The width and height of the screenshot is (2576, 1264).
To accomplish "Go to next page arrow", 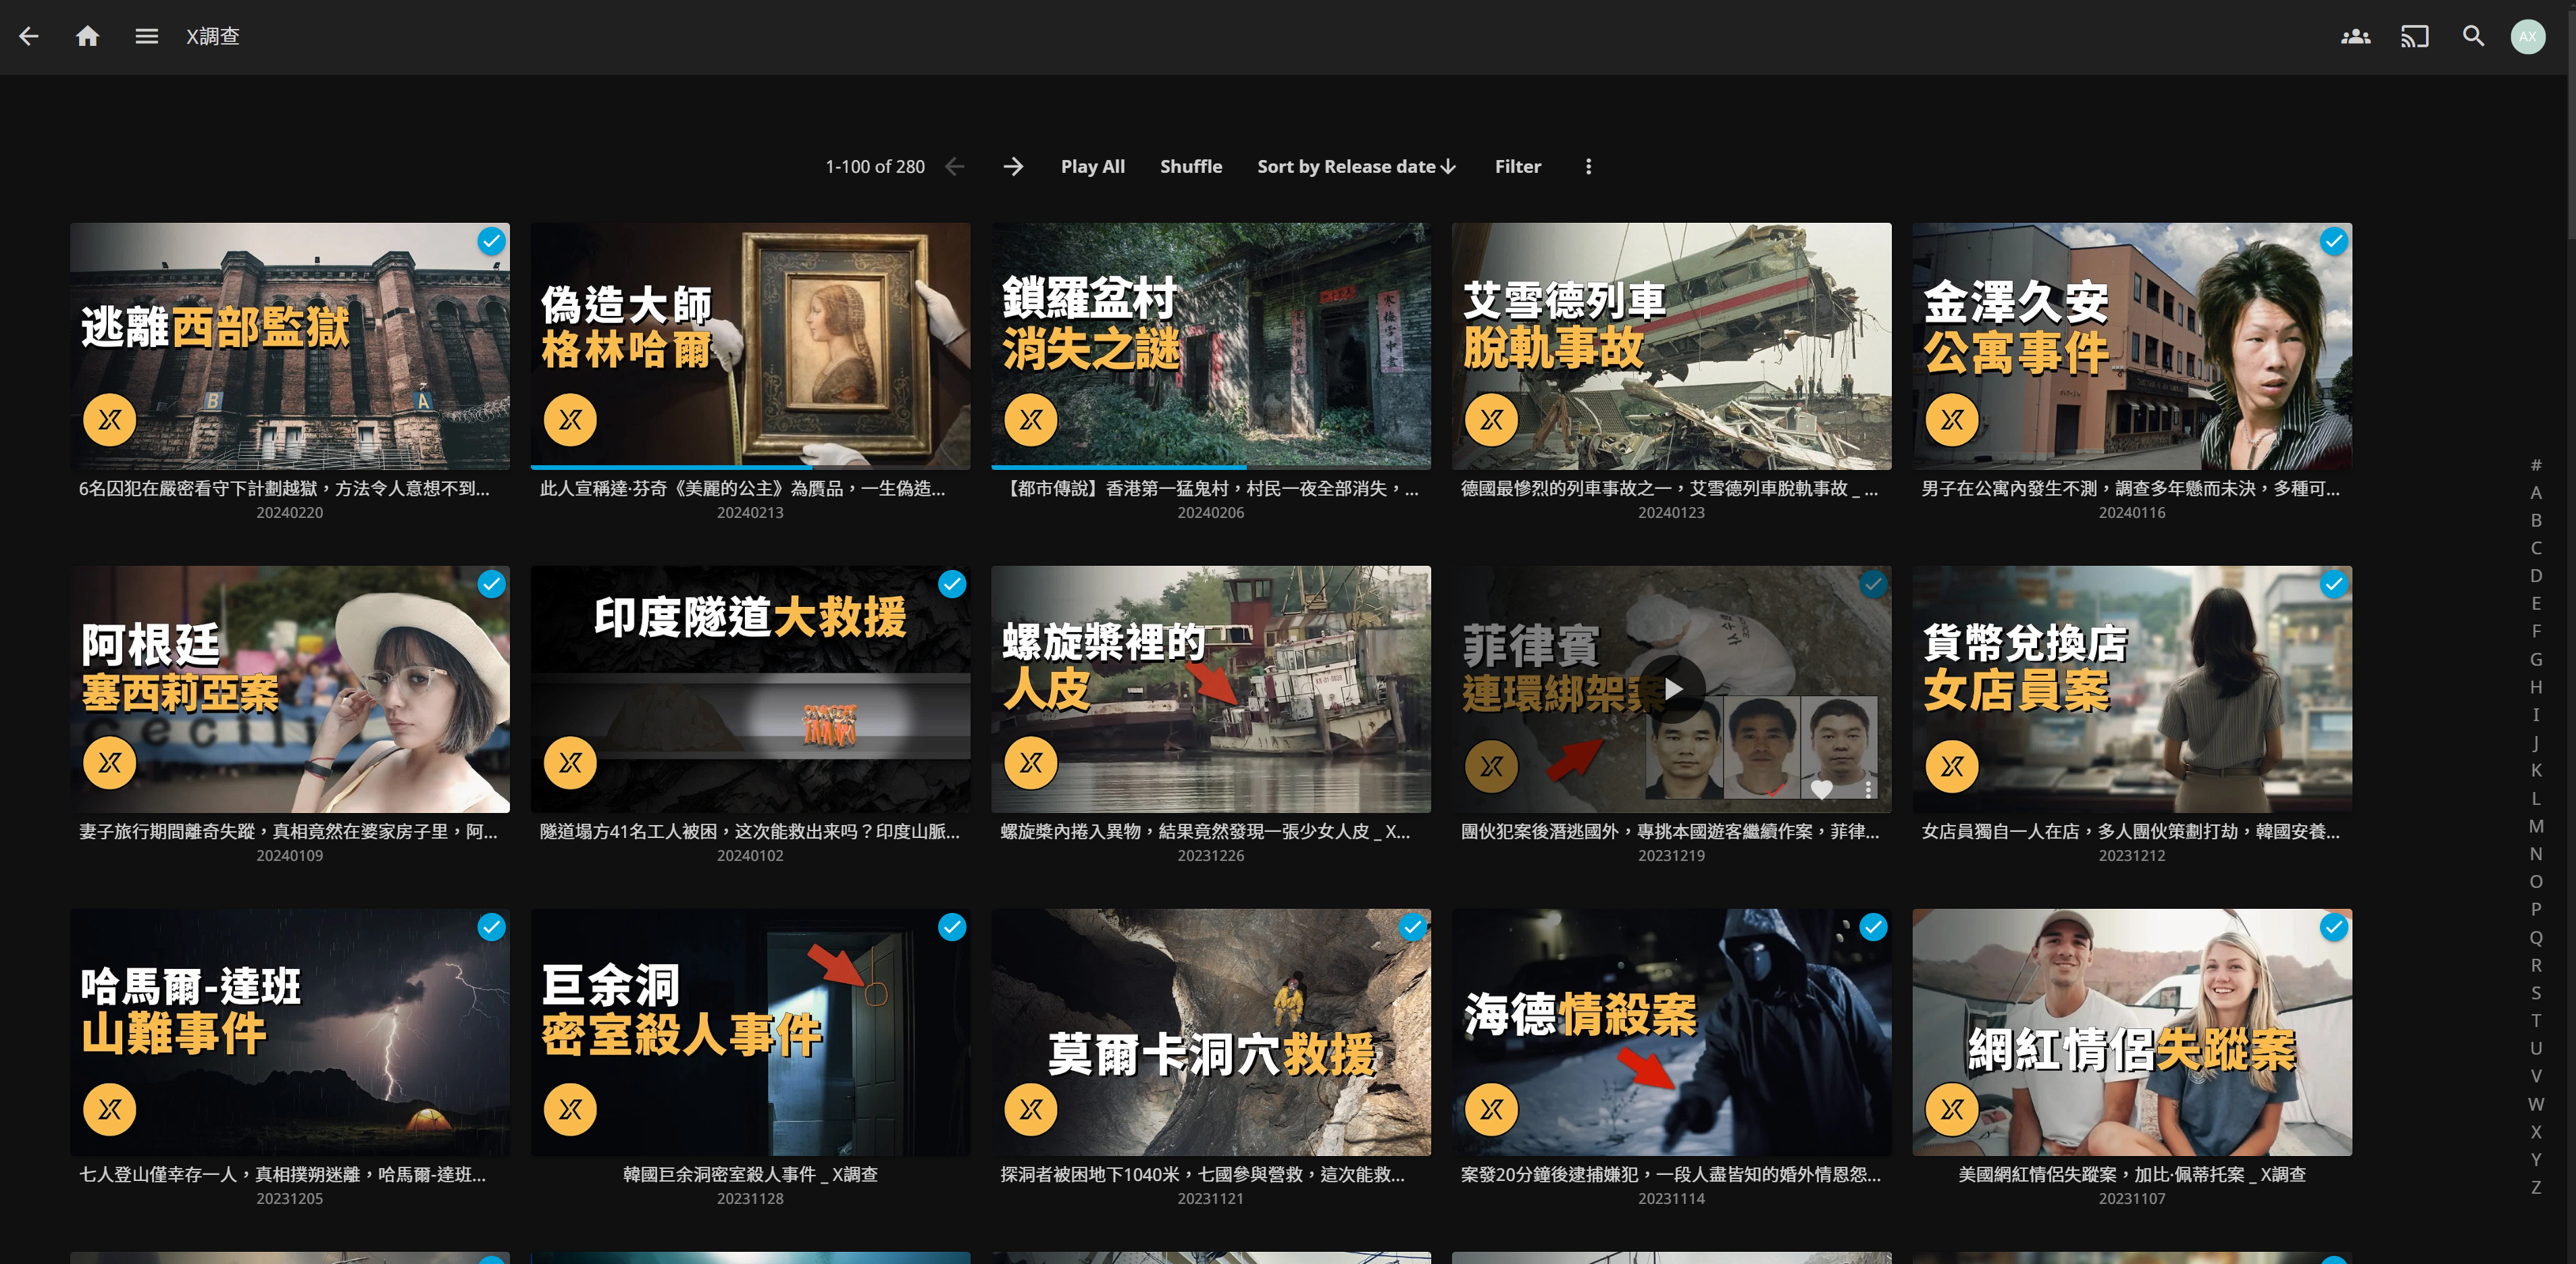I will click(x=1013, y=167).
